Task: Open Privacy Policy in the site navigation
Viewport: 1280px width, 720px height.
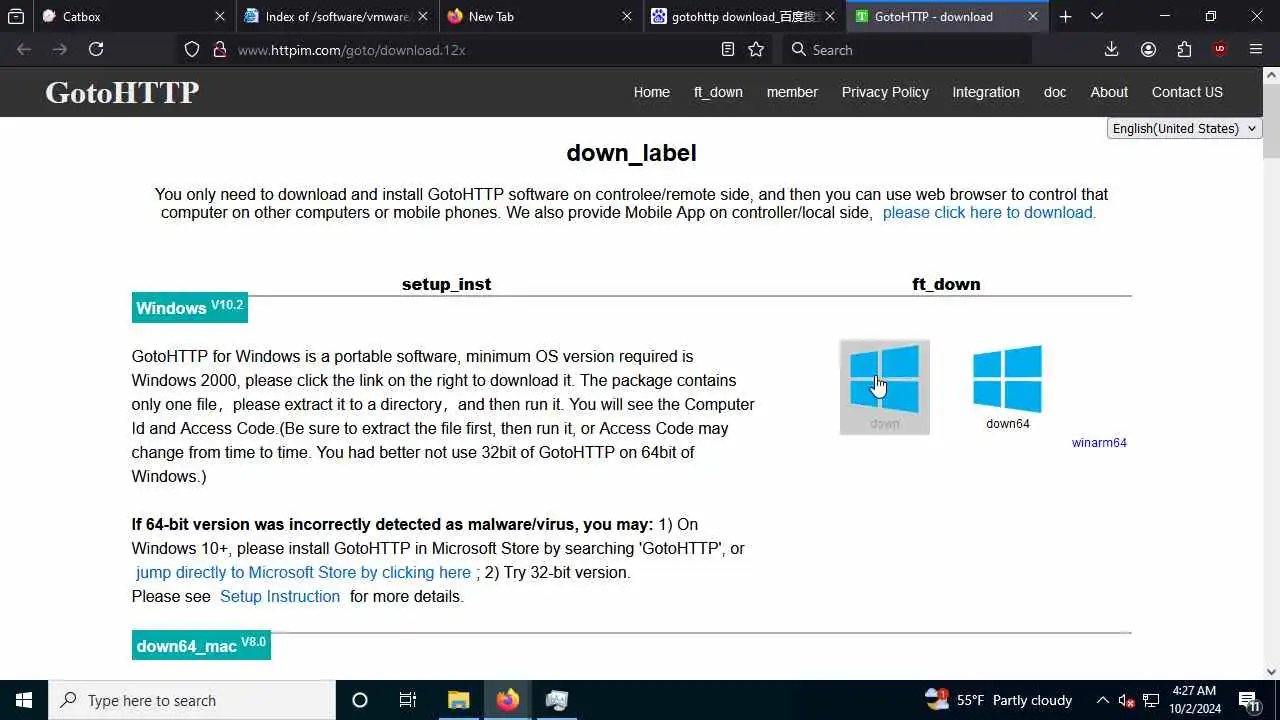Action: [885, 92]
